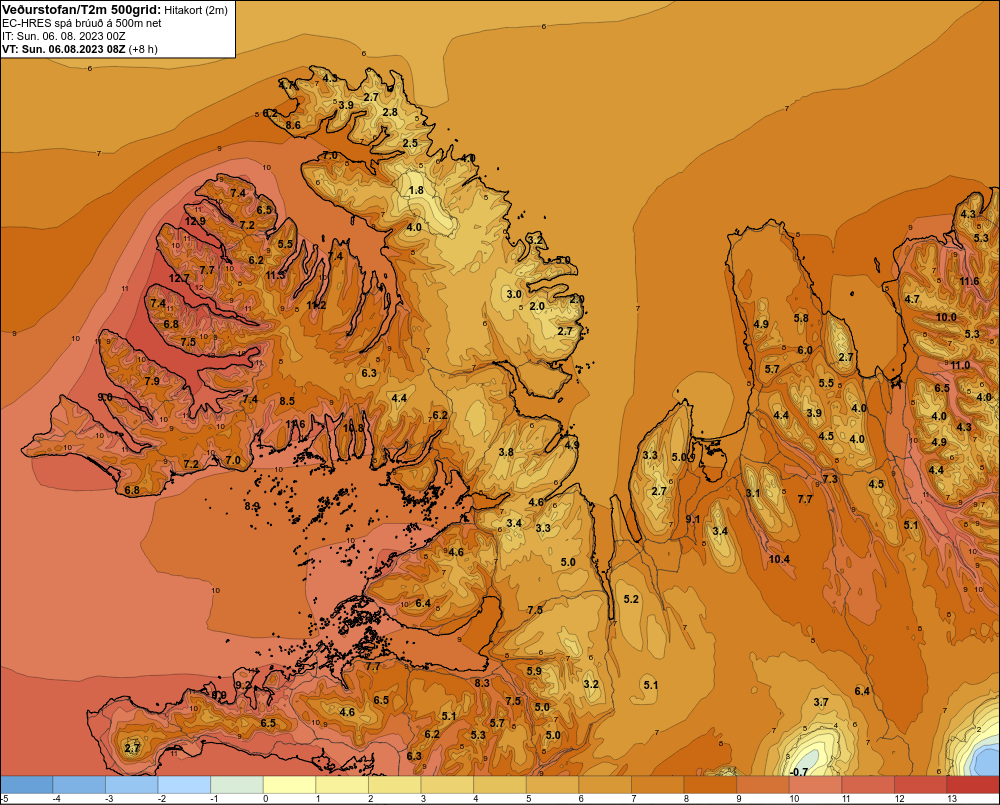The image size is (1000, 805).
Task: Click the 8.5 temperature value
Action: pyautogui.click(x=287, y=401)
